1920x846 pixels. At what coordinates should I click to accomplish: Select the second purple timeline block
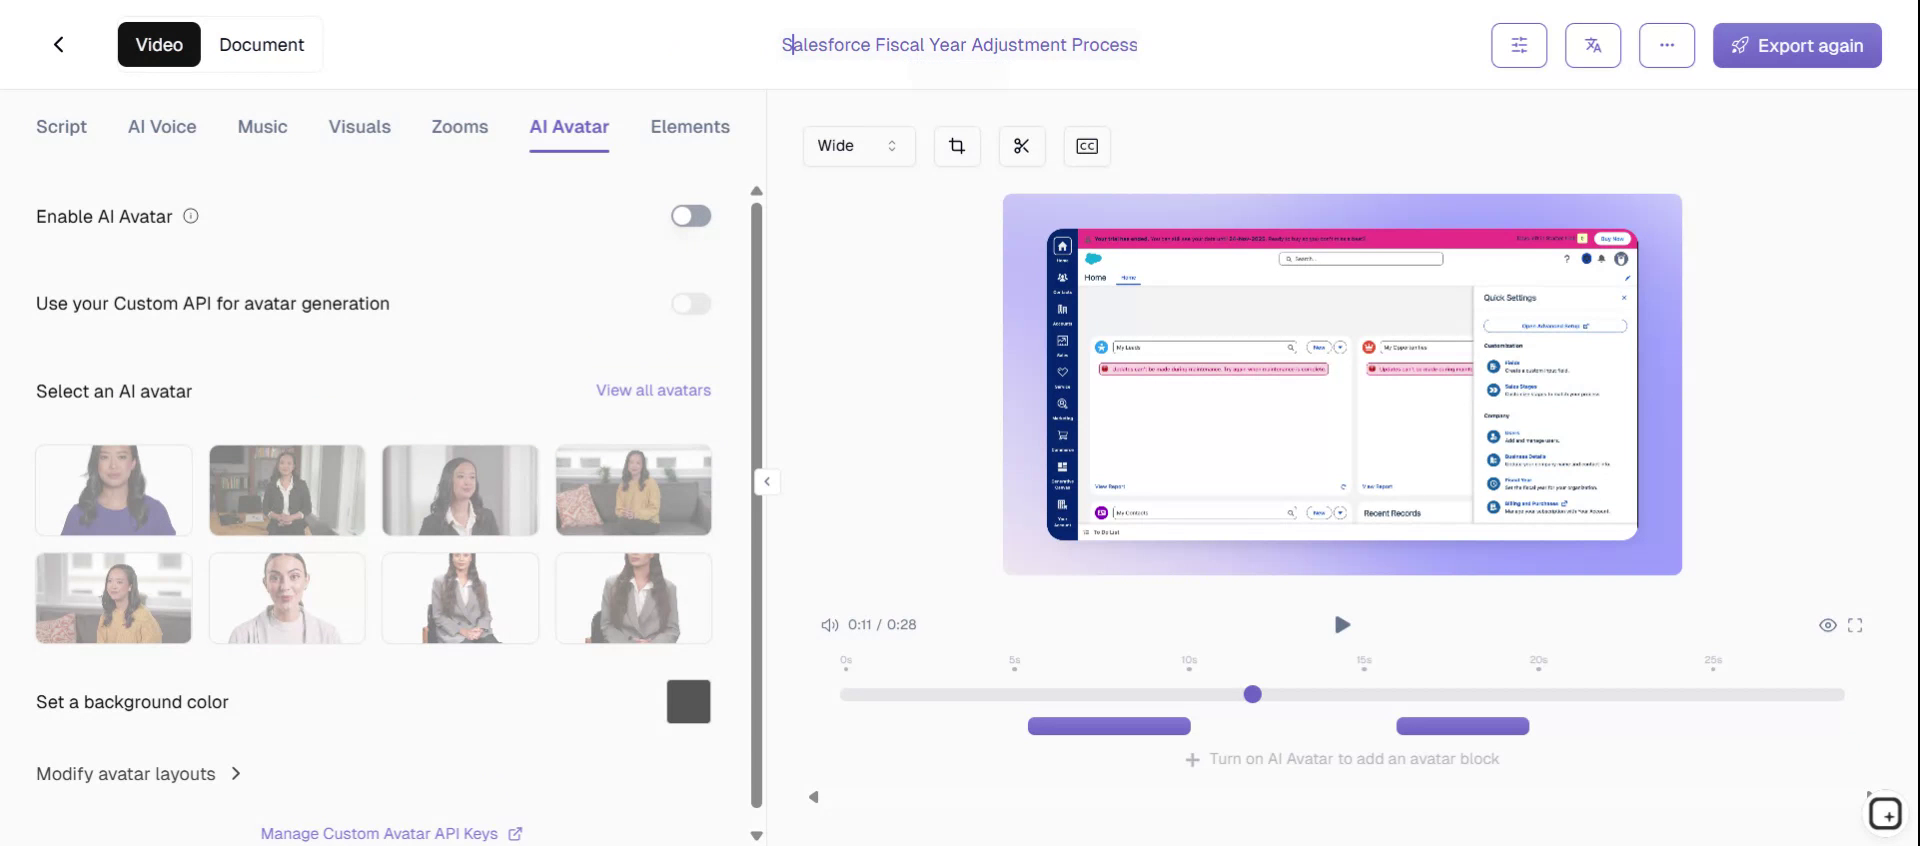coord(1462,726)
